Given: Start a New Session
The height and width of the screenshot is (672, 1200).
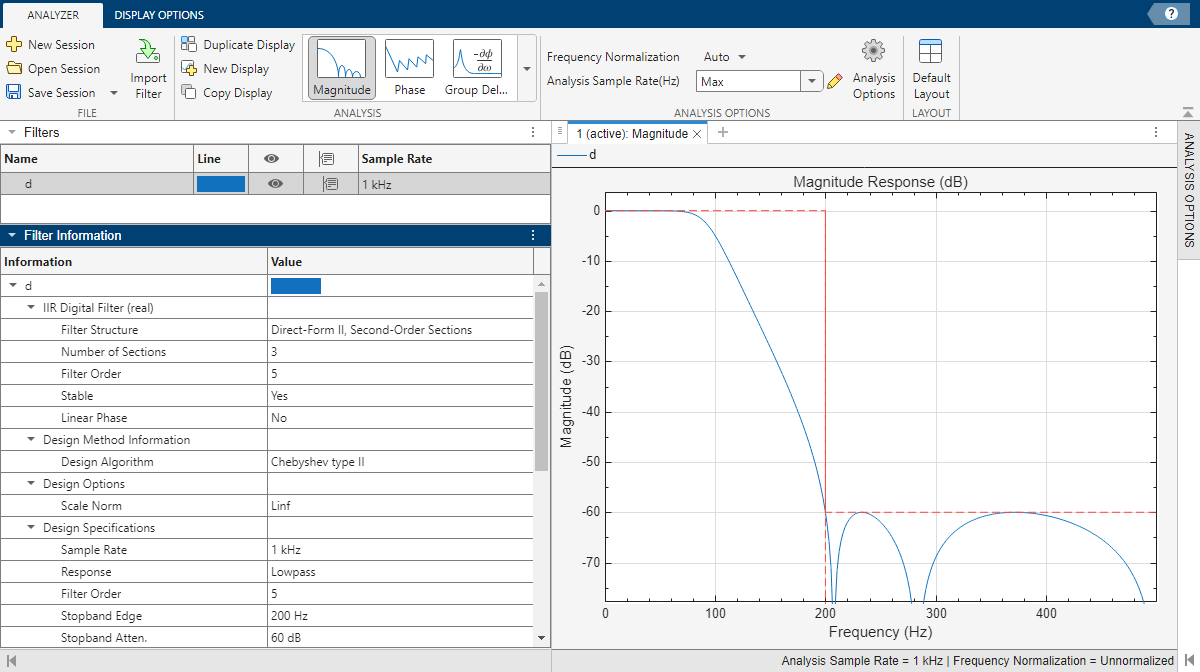Looking at the screenshot, I should coord(55,44).
